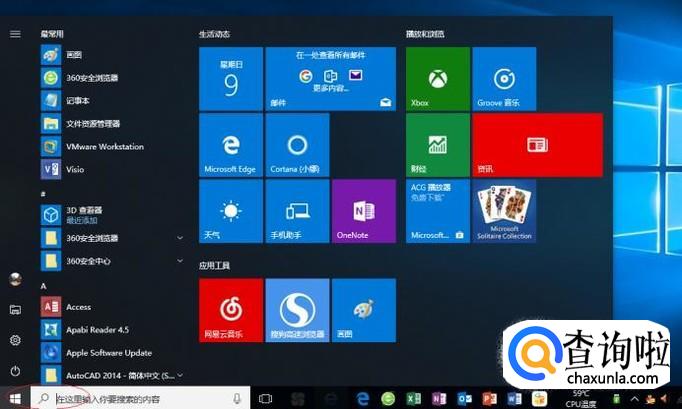Image resolution: width=682 pixels, height=409 pixels.
Task: Open Apabi Reader 4.5
Action: coord(111,330)
